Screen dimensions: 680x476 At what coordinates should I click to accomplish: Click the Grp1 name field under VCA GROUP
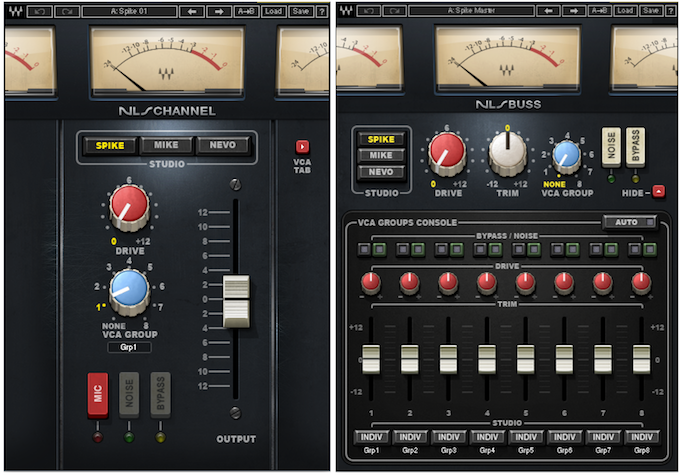tap(129, 347)
